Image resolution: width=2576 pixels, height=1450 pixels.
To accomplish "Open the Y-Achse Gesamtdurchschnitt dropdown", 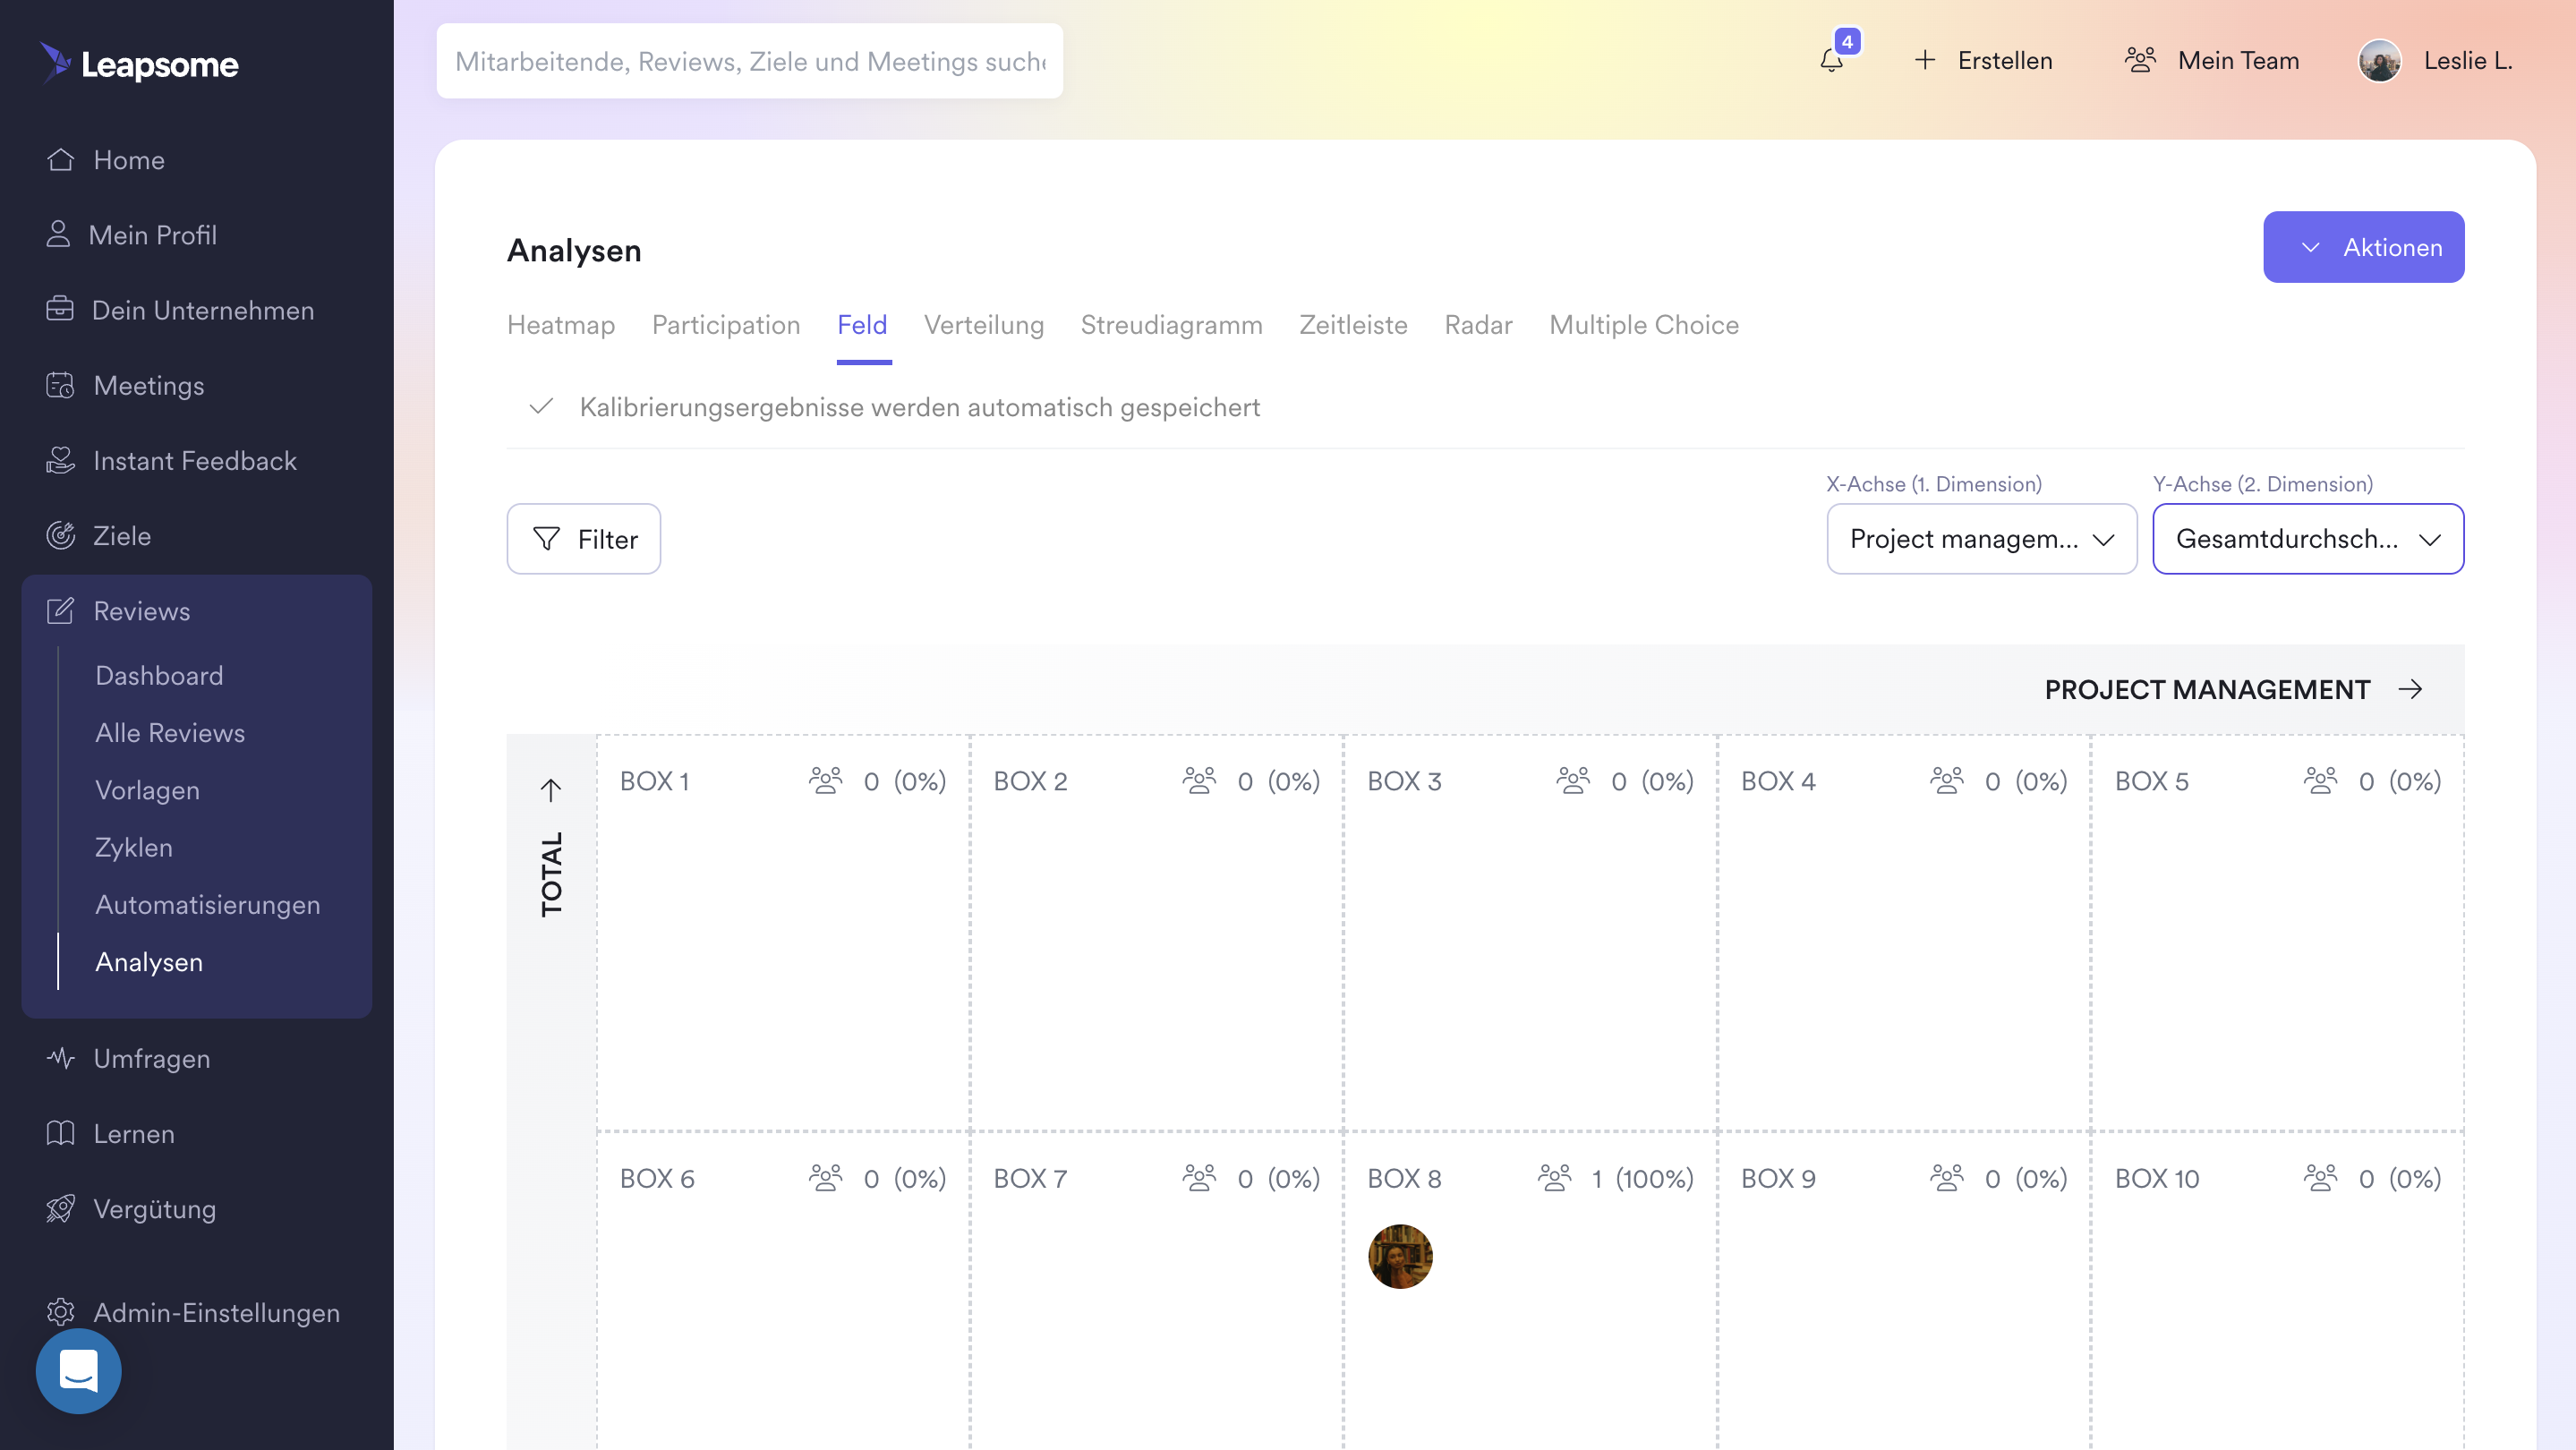I will coord(2308,539).
